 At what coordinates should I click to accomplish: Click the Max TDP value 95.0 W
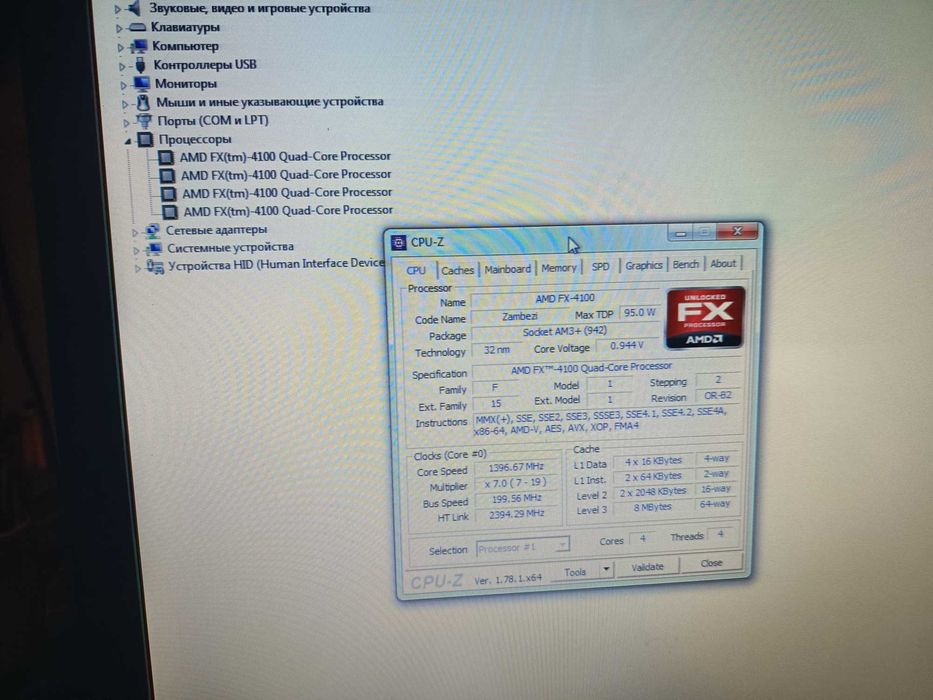[x=639, y=312]
